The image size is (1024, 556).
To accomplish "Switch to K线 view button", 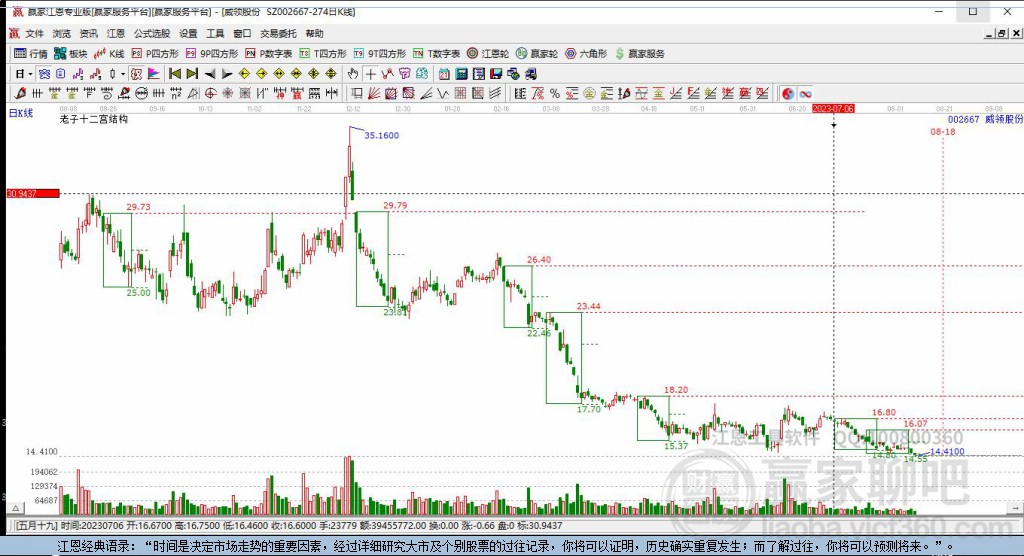I will (109, 54).
